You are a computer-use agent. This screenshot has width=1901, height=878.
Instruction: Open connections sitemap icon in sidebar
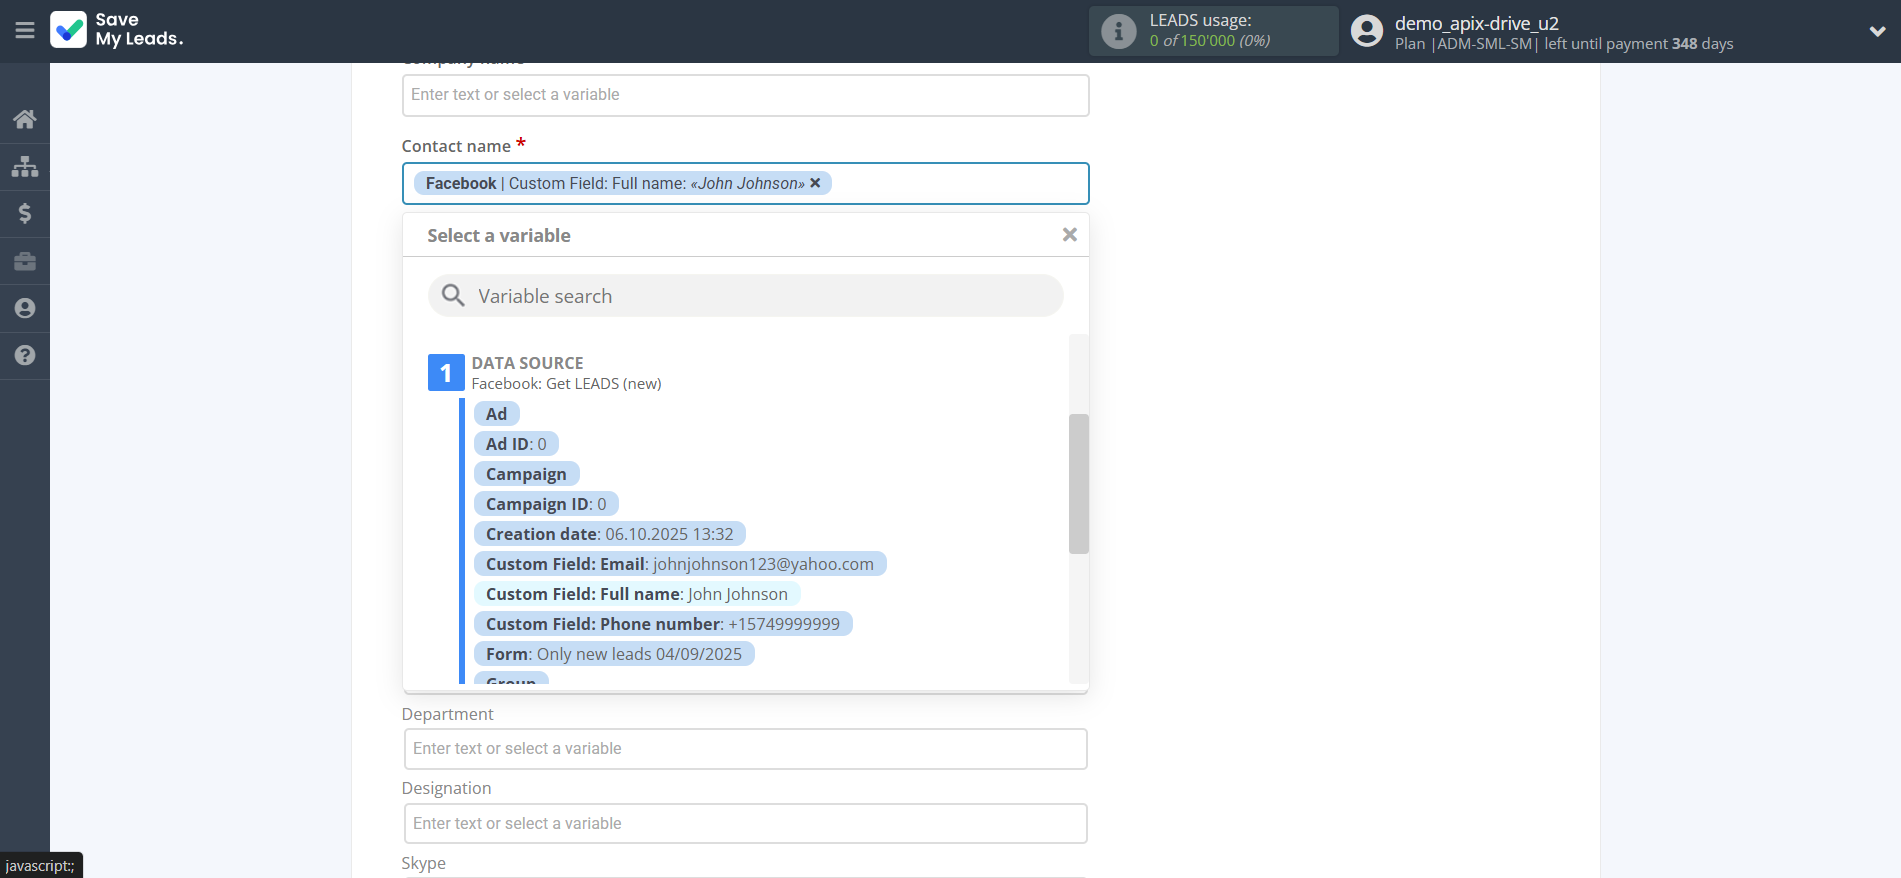[25, 166]
